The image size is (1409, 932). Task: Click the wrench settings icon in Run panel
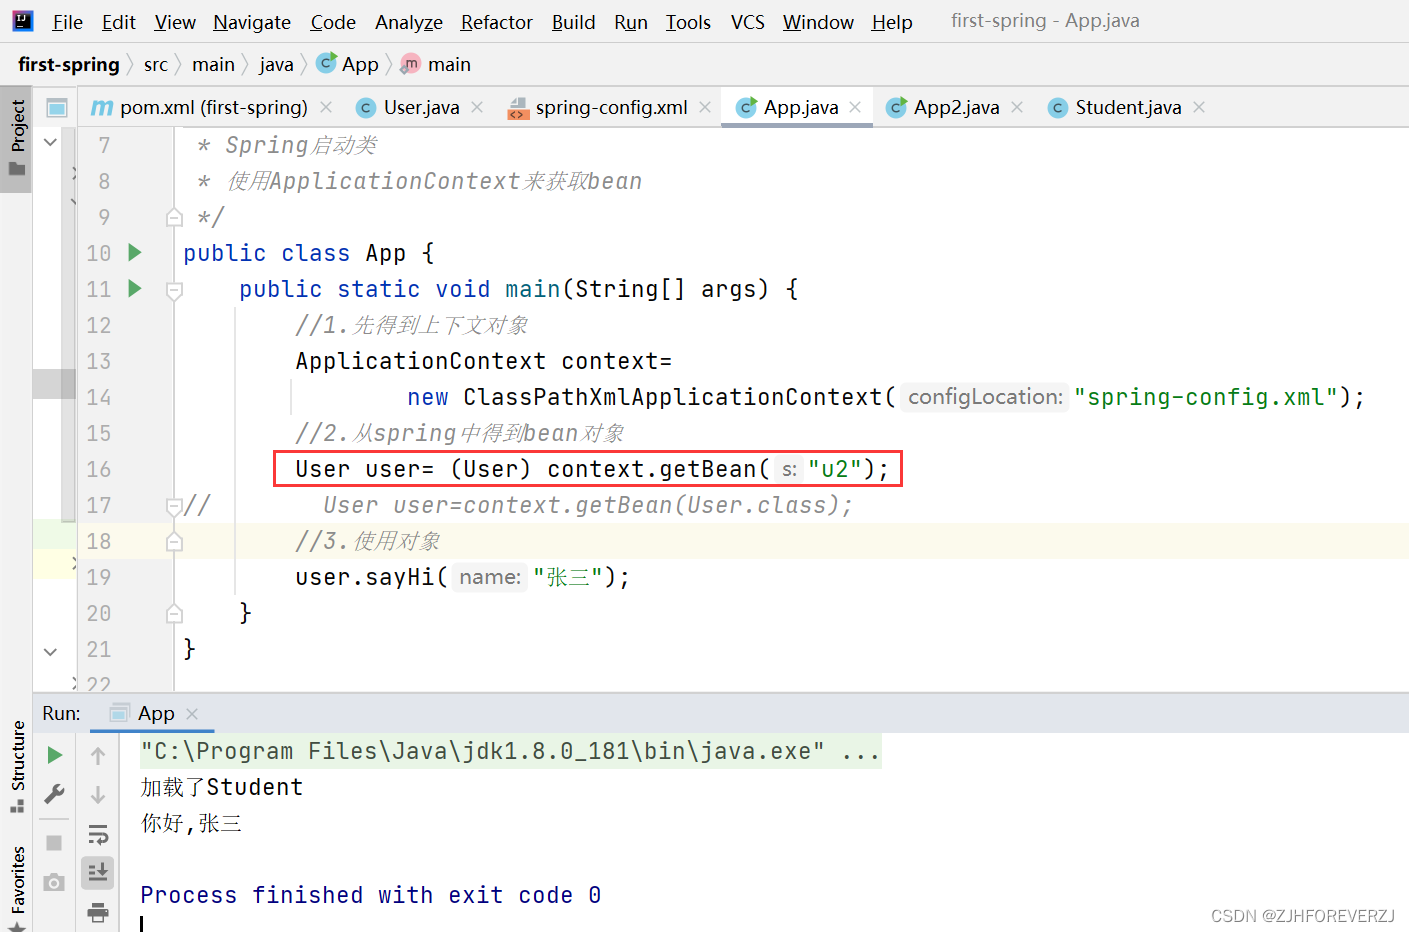(x=55, y=794)
